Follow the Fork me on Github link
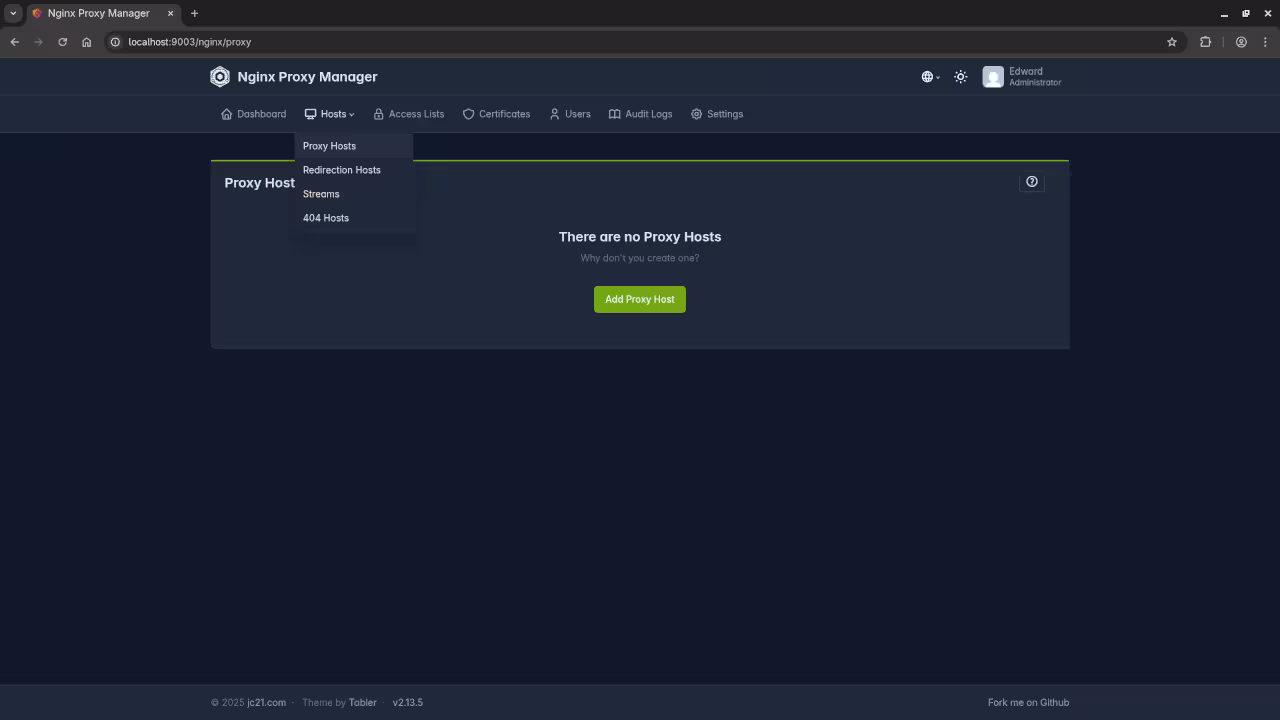Image resolution: width=1280 pixels, height=720 pixels. click(x=1028, y=702)
